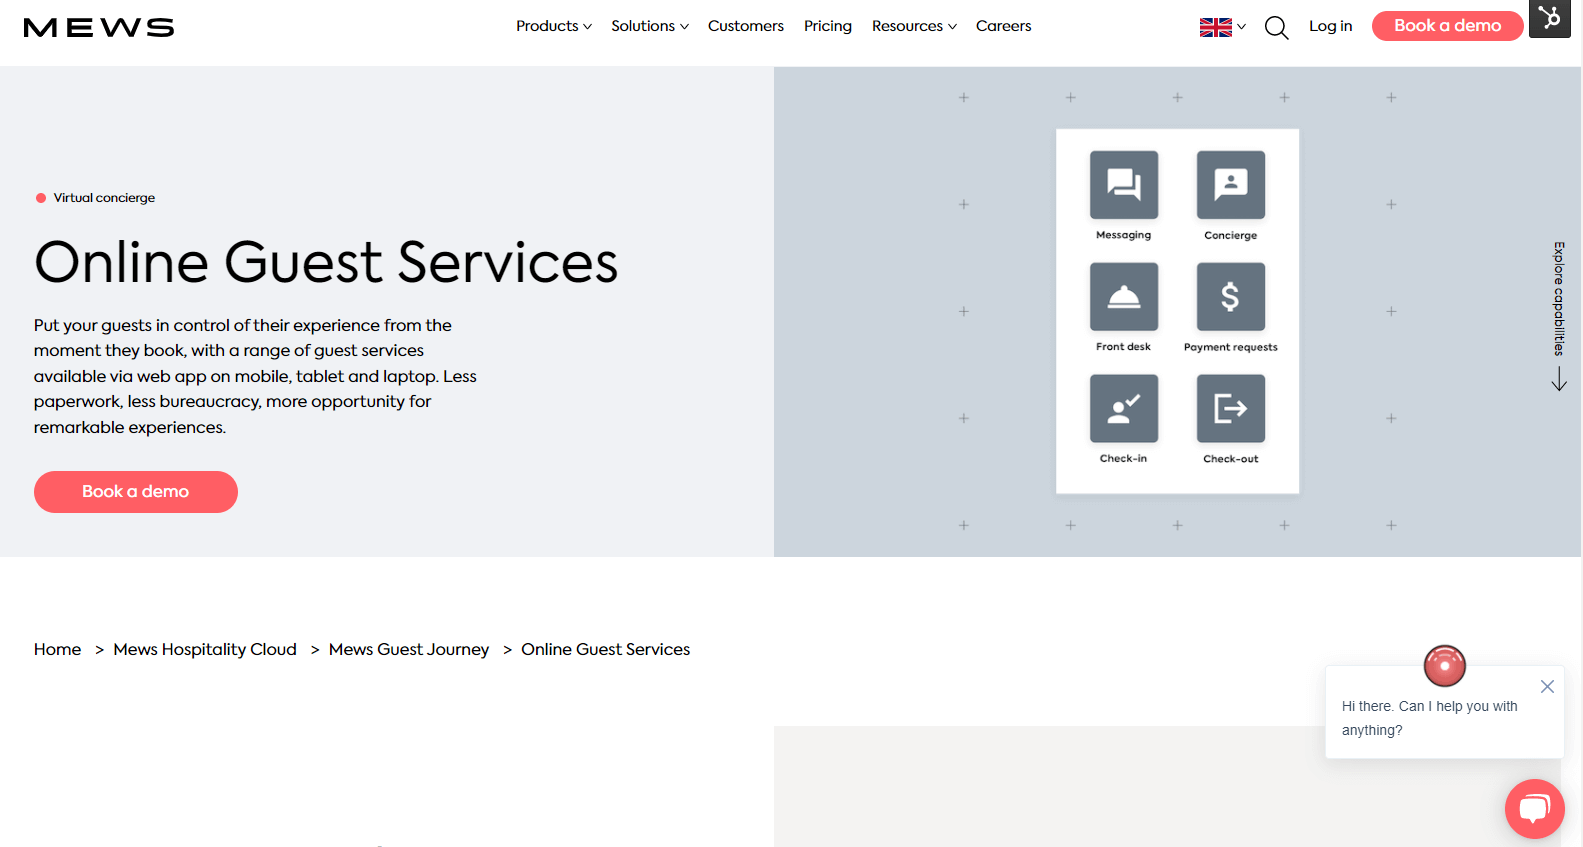The width and height of the screenshot is (1583, 847).
Task: Go to the Pricing page
Action: coord(827,26)
